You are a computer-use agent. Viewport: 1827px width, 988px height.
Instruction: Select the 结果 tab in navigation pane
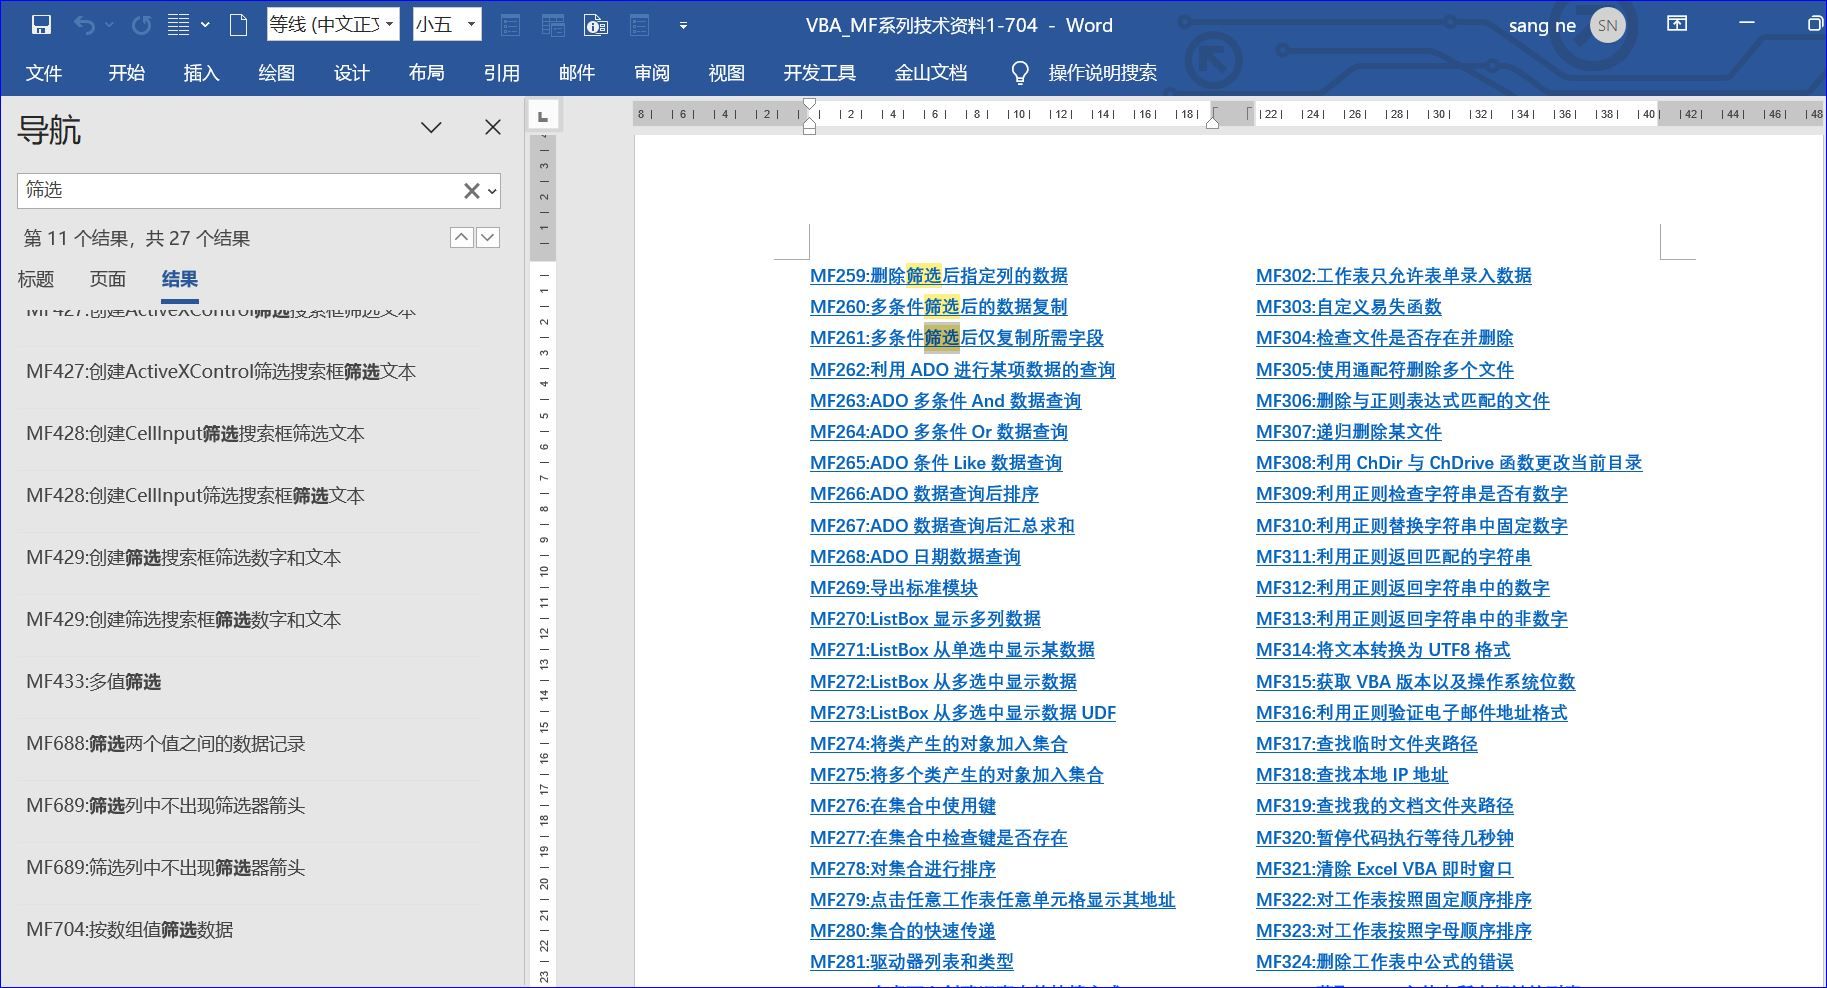click(180, 279)
